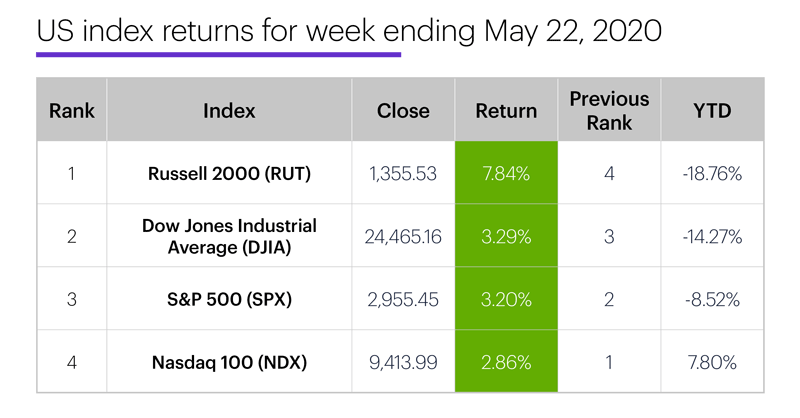800x418 pixels.
Task: Click the 1,355.53 close value
Action: [x=404, y=173]
